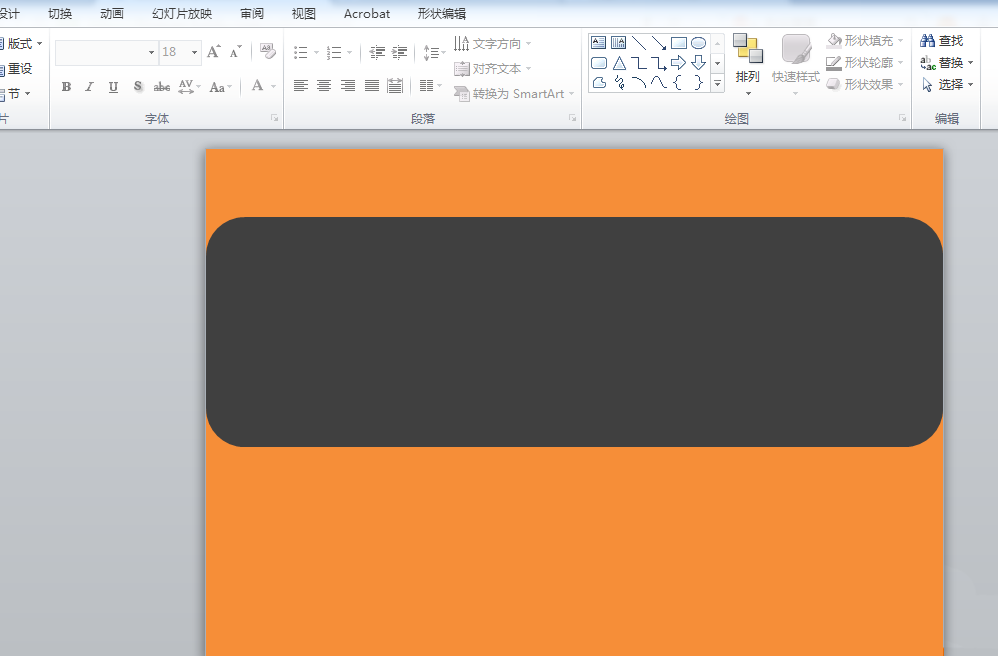This screenshot has height=656, width=998.
Task: Choose the rounded rectangle shape
Action: click(599, 63)
